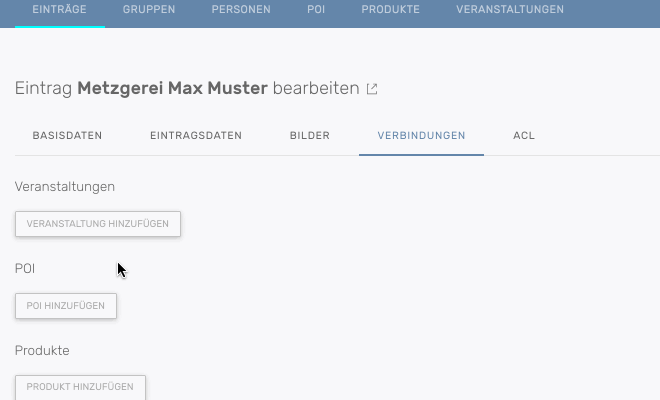Click the Produkte section heading
Viewport: 660px width, 400px height.
(x=42, y=351)
